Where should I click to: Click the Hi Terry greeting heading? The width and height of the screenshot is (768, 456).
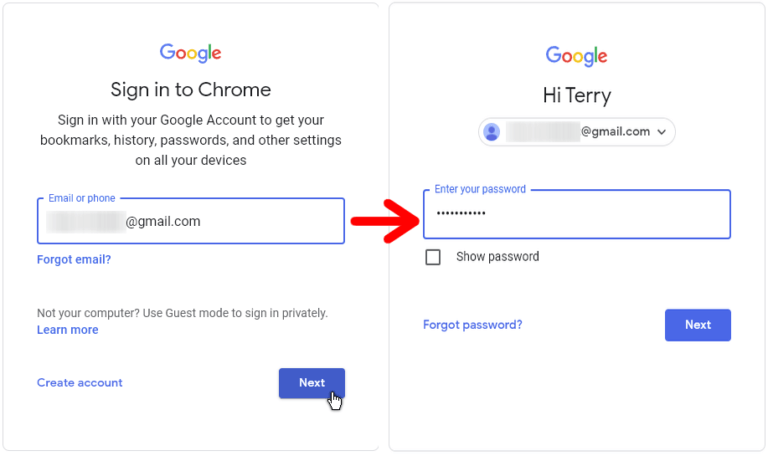[577, 96]
